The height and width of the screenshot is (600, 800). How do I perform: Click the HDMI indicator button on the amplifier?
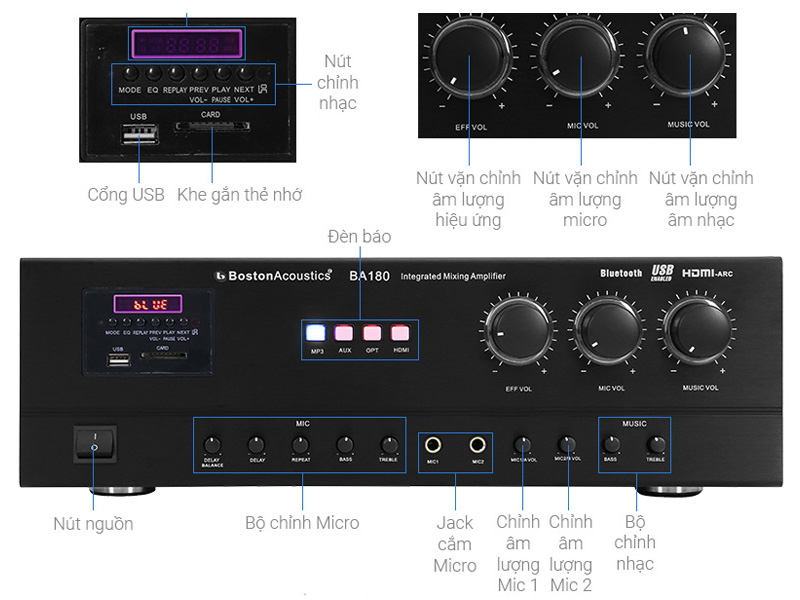[x=400, y=333]
